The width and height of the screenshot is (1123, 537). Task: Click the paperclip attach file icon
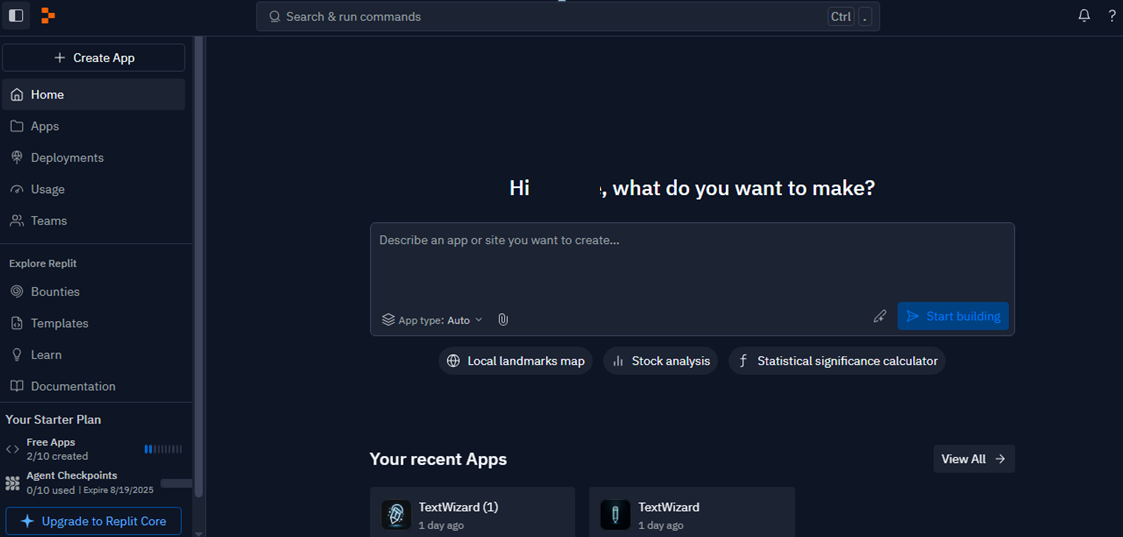(503, 319)
